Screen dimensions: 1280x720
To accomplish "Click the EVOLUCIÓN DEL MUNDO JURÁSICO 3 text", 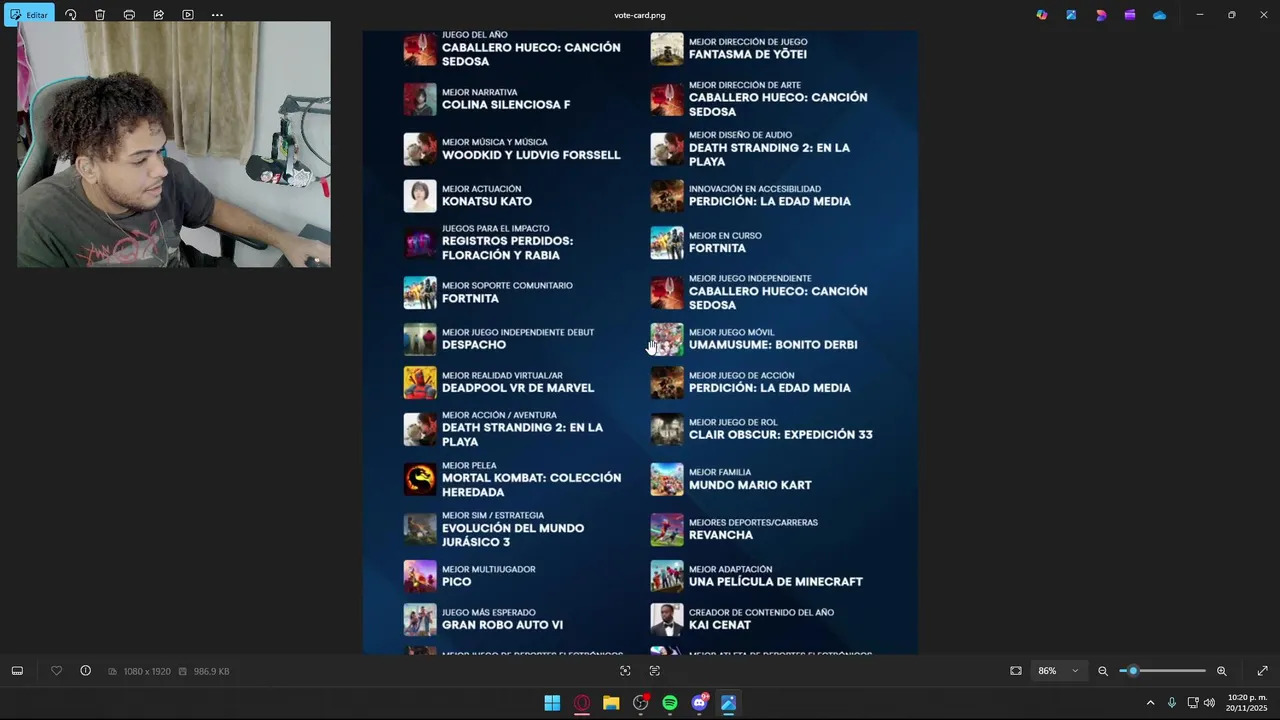I will click(x=513, y=535).
